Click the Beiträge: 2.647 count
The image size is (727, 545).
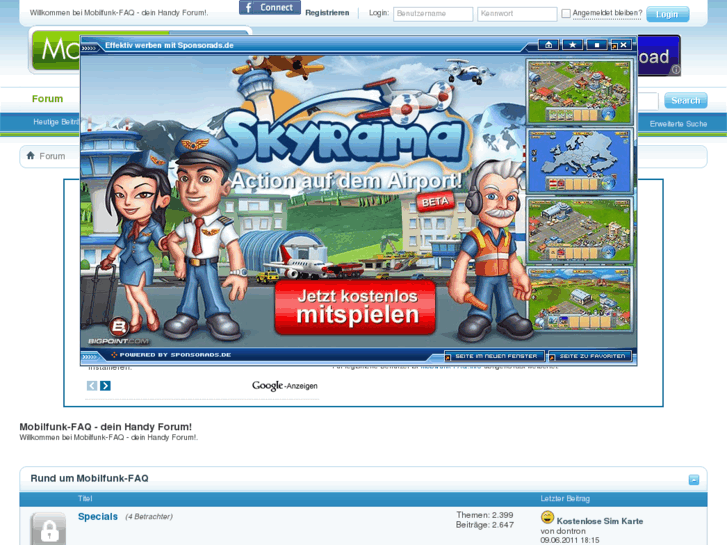coord(485,525)
